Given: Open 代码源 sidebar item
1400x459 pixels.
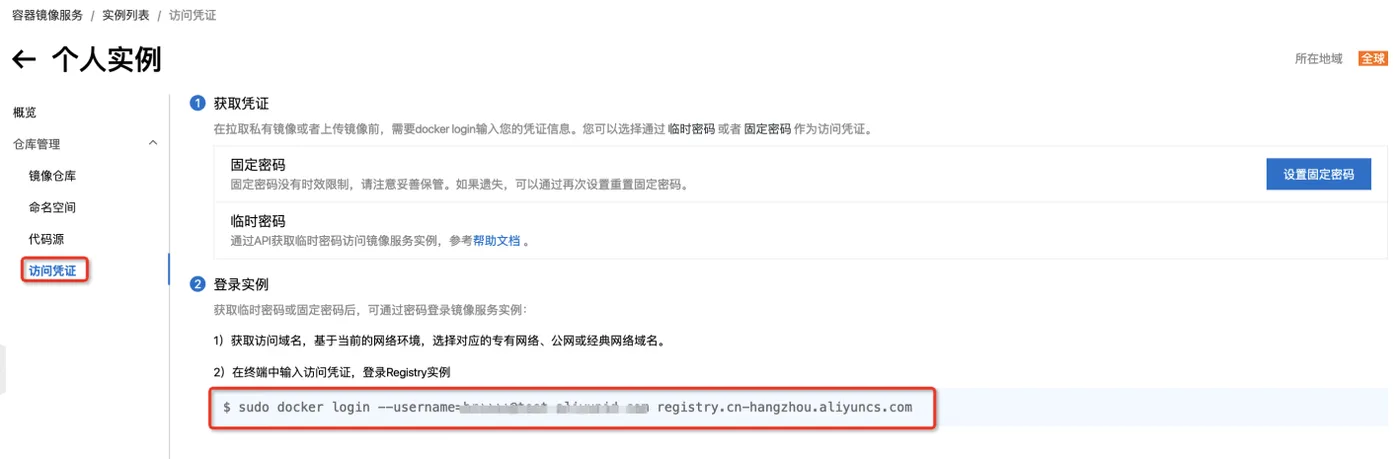Looking at the screenshot, I should (x=47, y=239).
